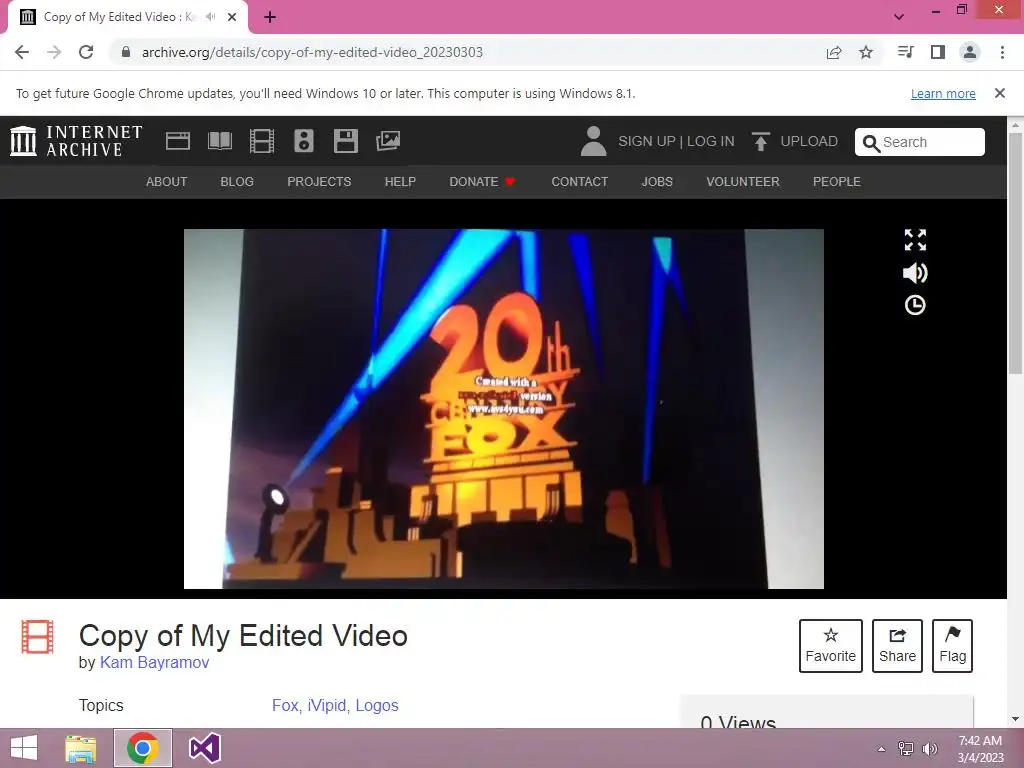
Task: Open the network tray icon
Action: point(905,748)
